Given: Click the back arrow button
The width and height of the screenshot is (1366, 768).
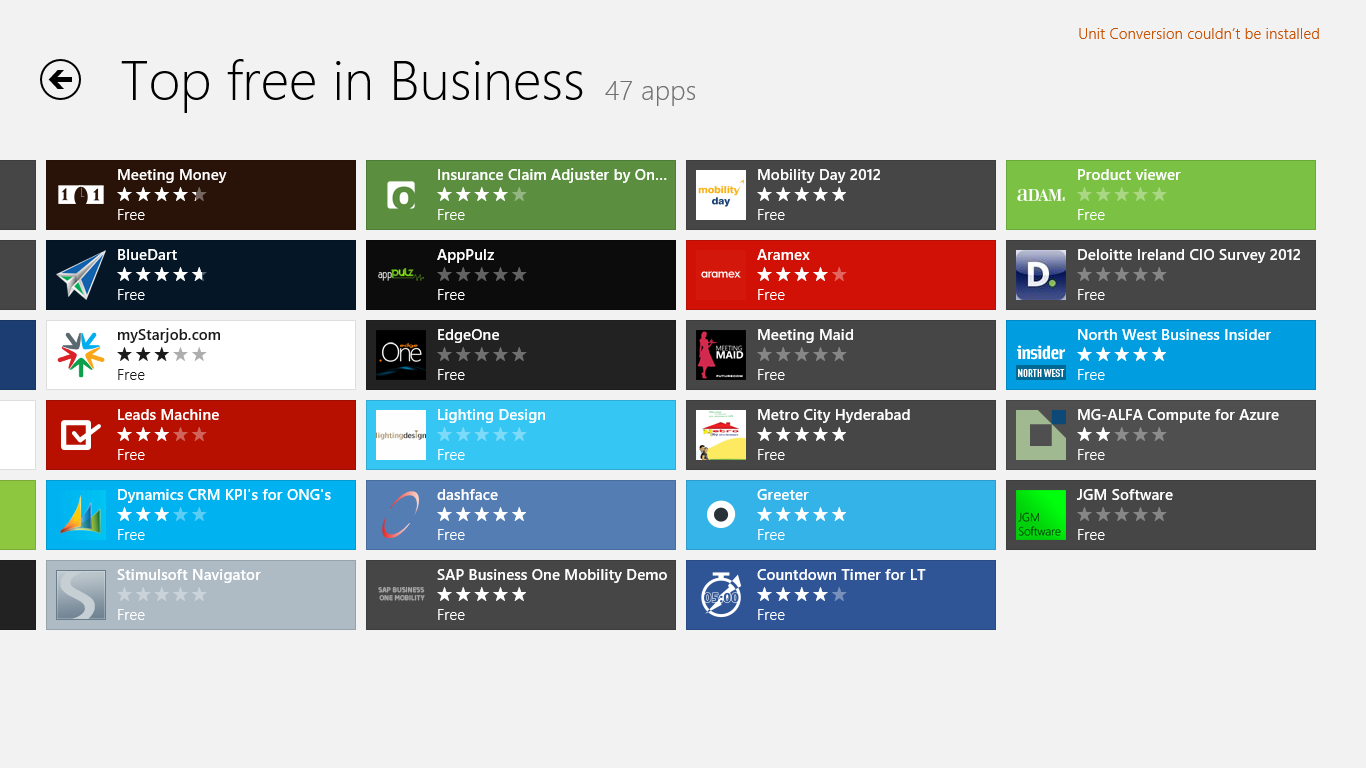Looking at the screenshot, I should pyautogui.click(x=60, y=80).
